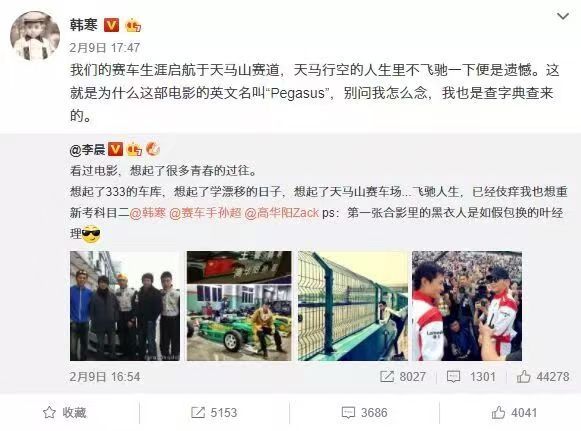View the crowd photo with racing suits
Image resolution: width=581 pixels, height=431 pixels.
(467, 306)
